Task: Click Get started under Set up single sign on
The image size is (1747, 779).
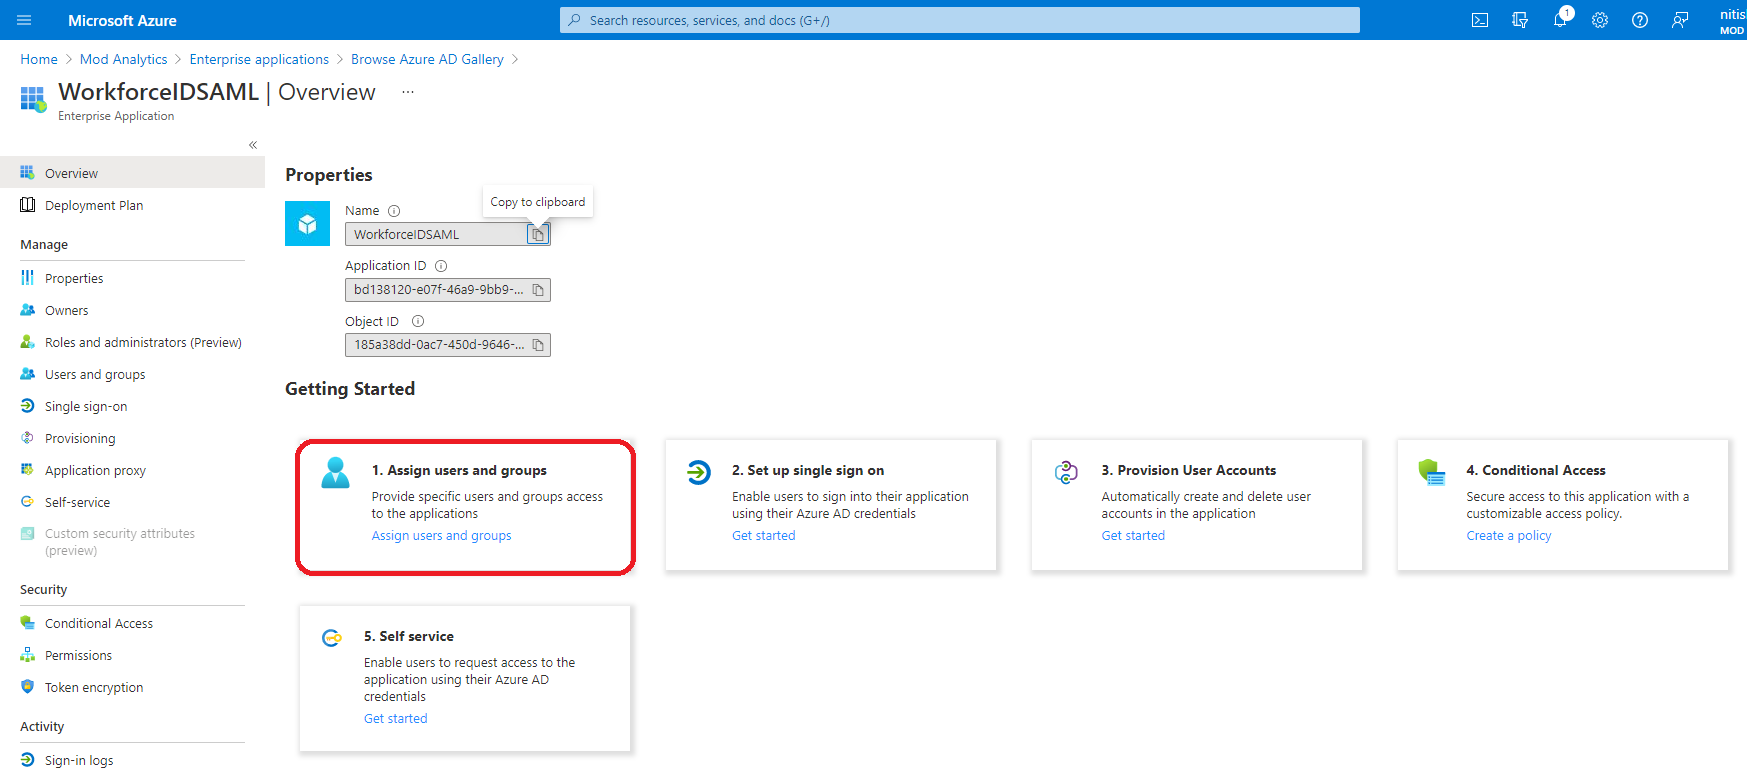Action: [x=763, y=536]
